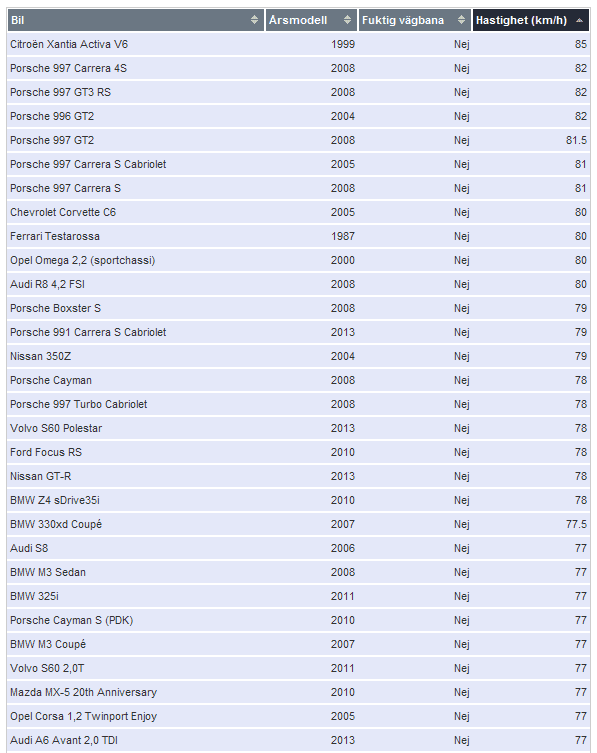The image size is (597, 753).
Task: Click sort arrows in Fuktig vägbana header
Action: point(461,20)
